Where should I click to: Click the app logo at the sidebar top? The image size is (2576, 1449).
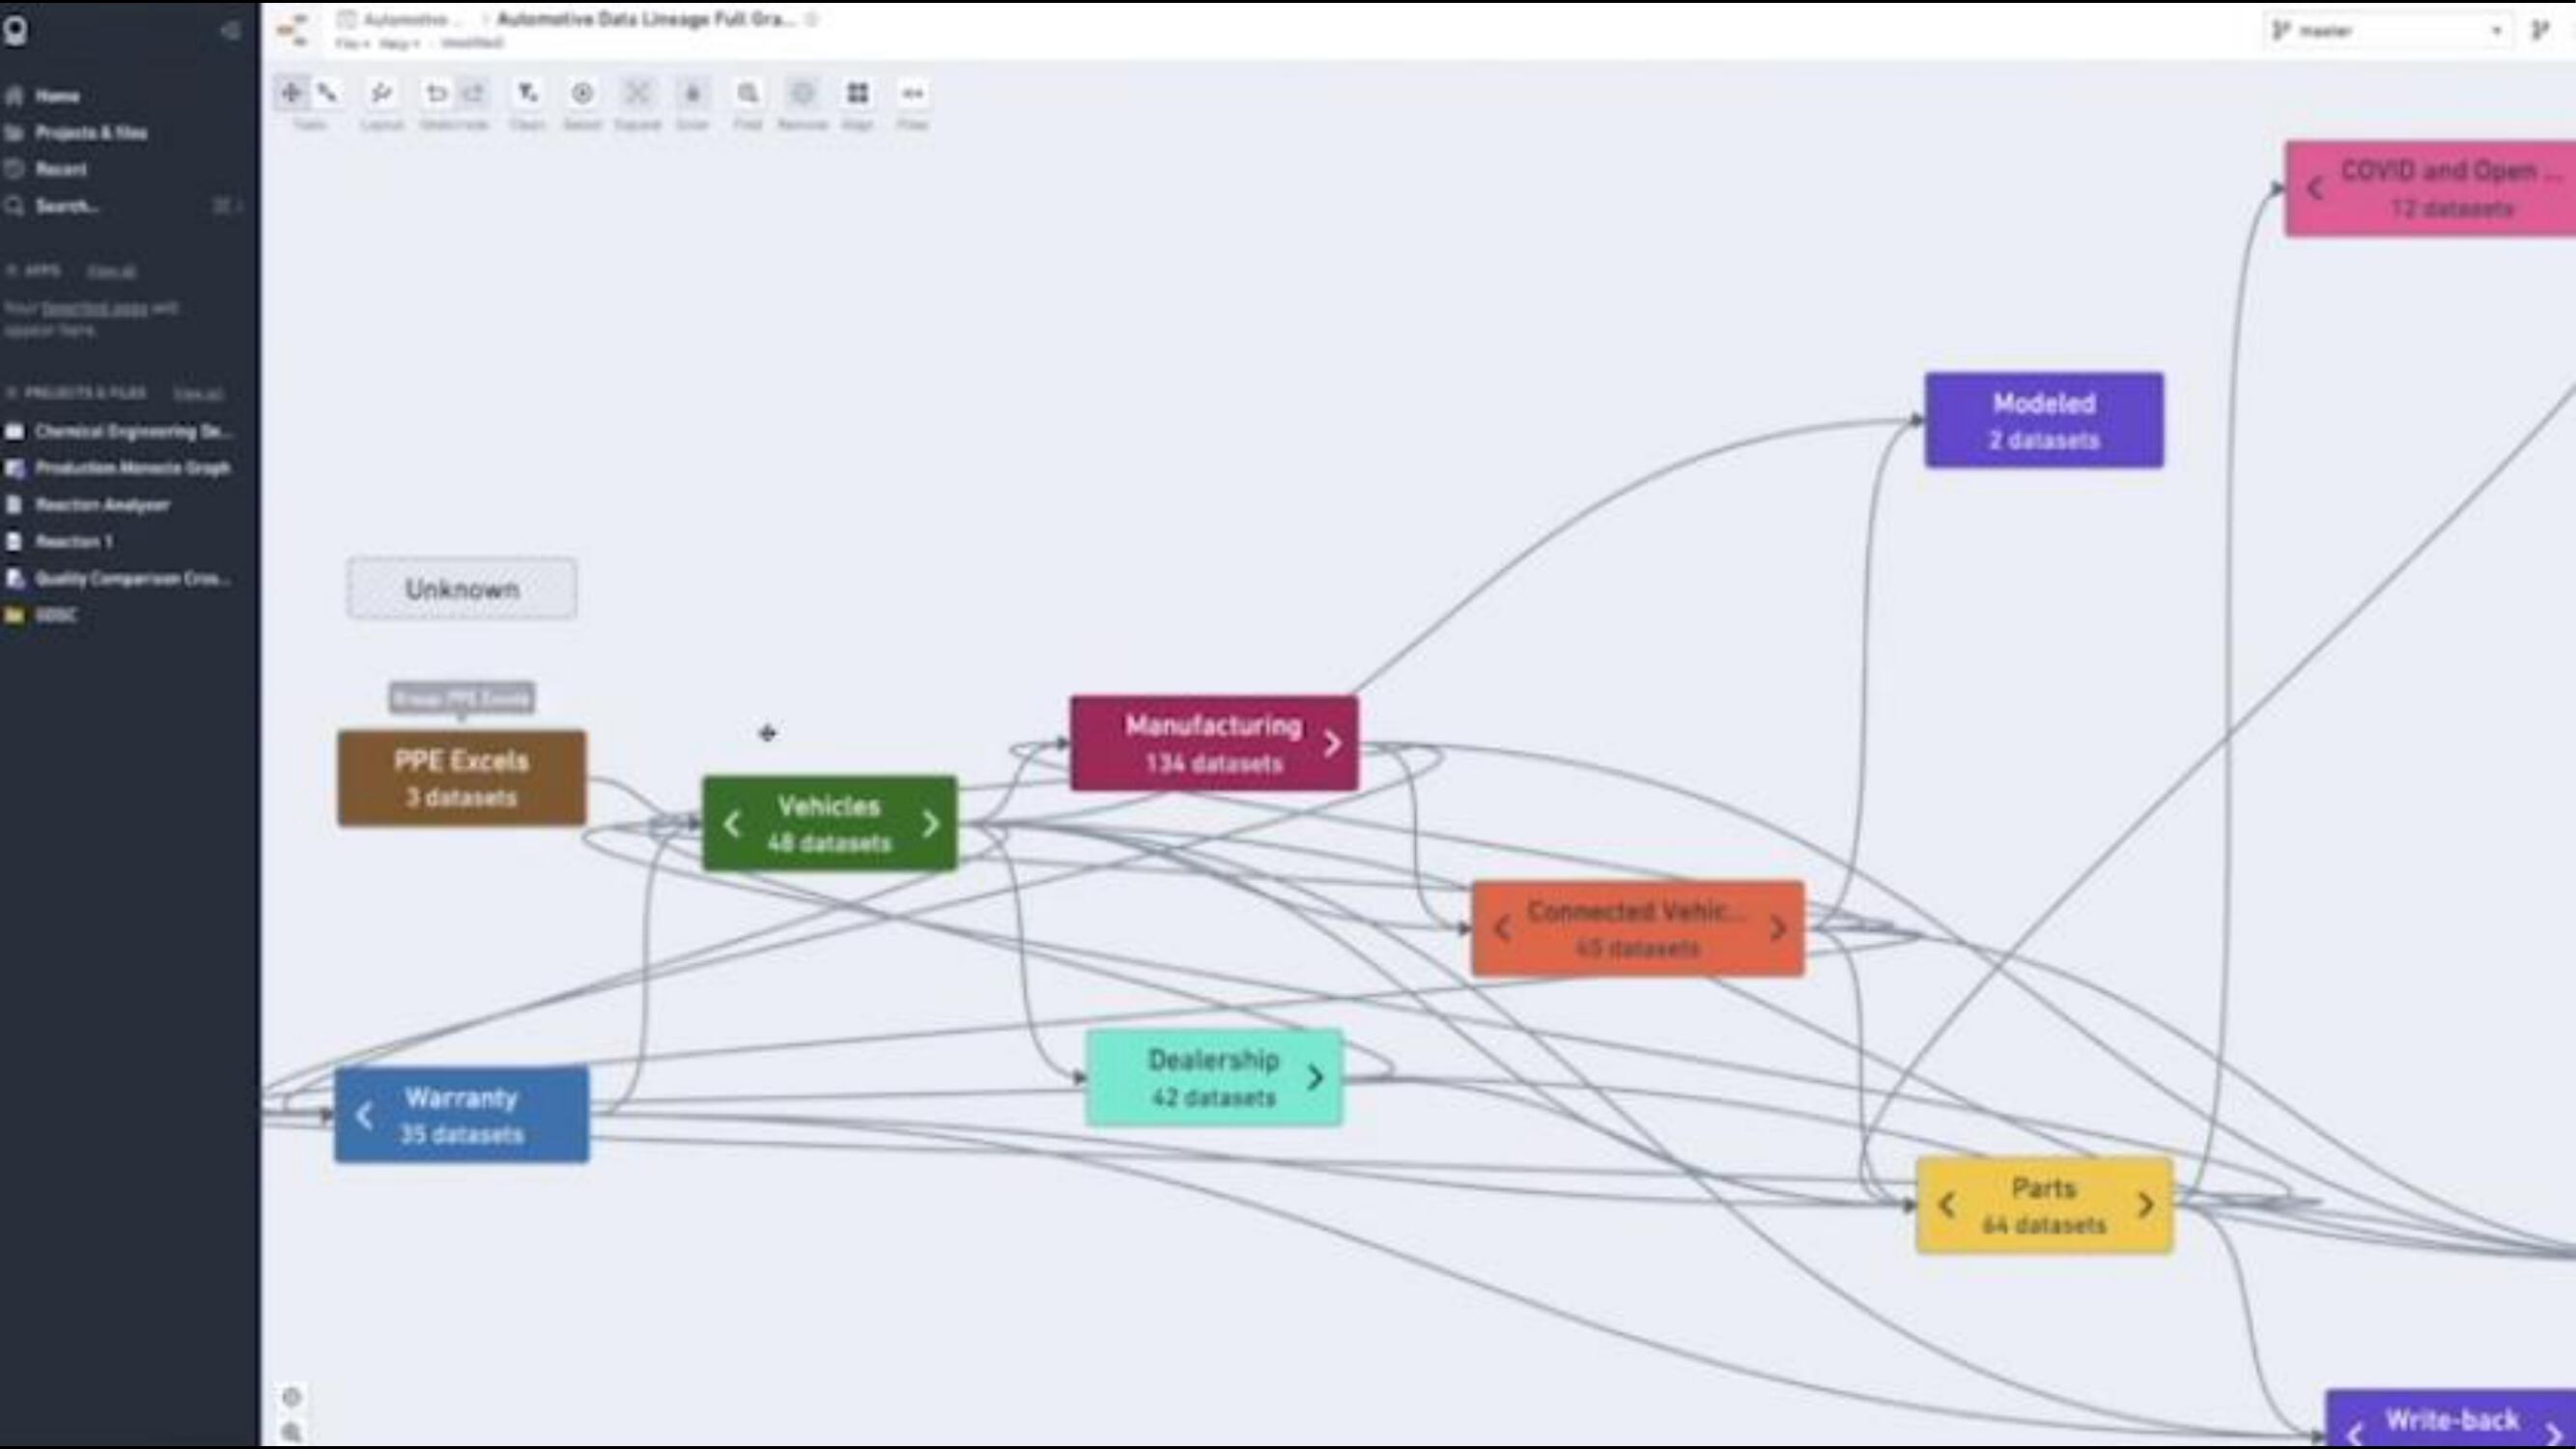pyautogui.click(x=15, y=30)
